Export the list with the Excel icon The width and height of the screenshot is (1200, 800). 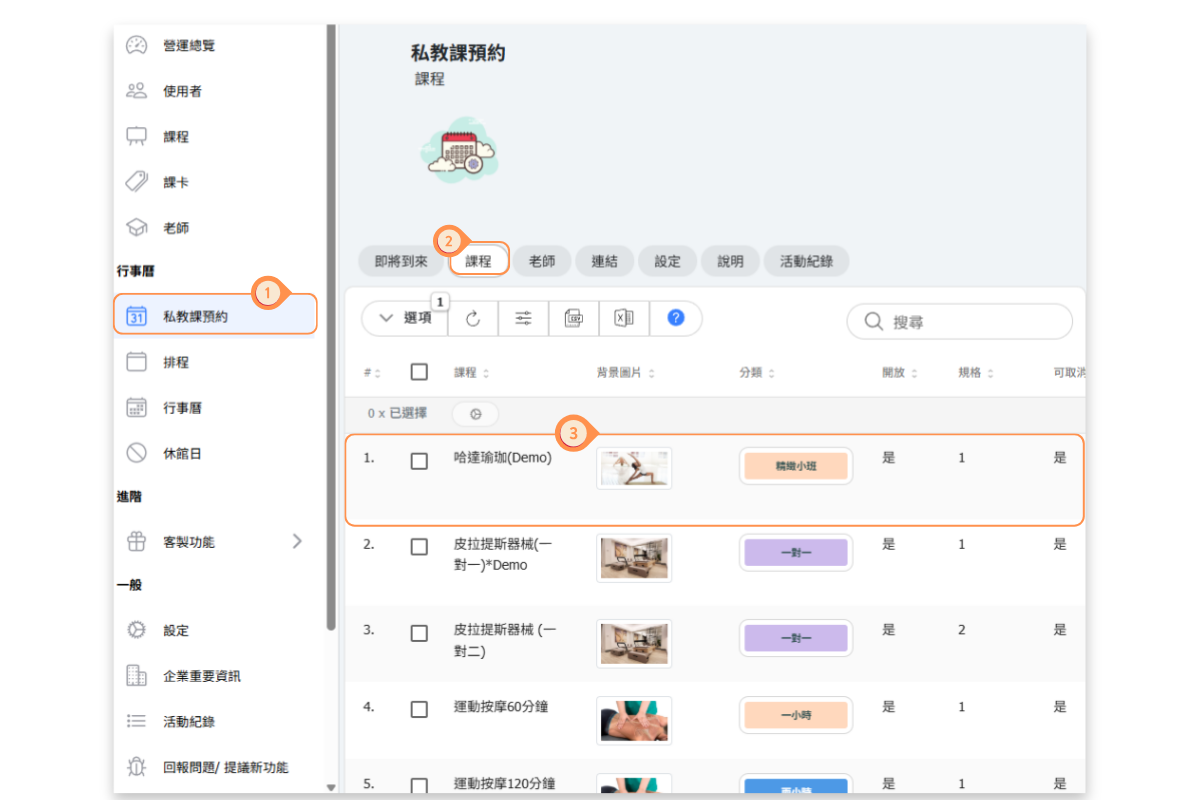(624, 318)
